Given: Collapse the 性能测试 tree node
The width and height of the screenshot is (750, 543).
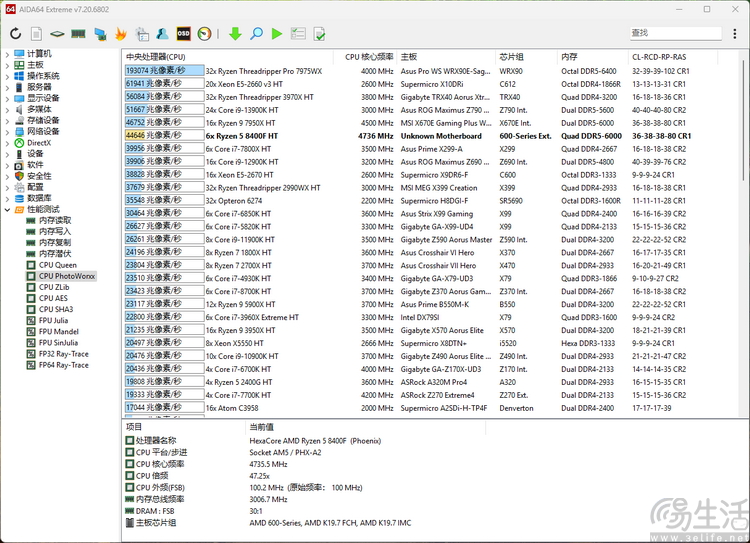Looking at the screenshot, I should [7, 209].
